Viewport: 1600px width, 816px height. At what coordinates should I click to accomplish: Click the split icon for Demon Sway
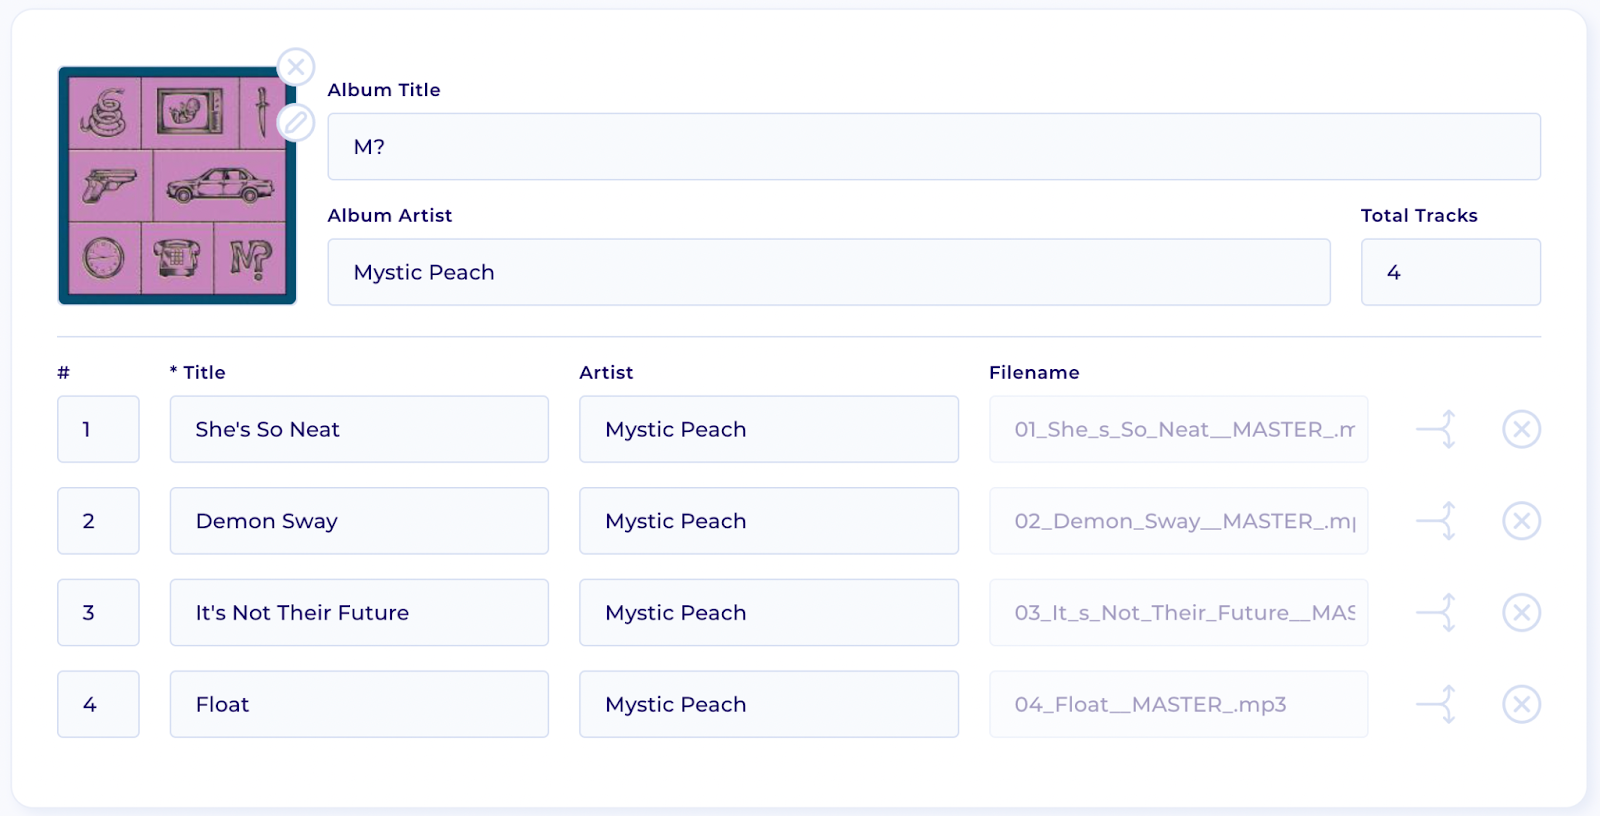click(1437, 521)
